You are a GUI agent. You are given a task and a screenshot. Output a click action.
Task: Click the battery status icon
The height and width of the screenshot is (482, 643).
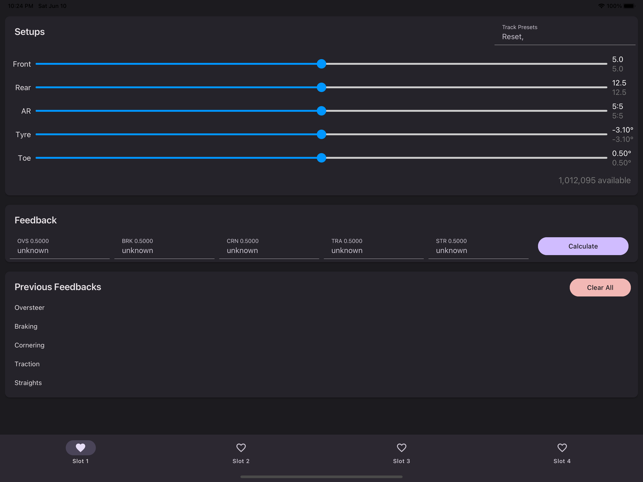[x=629, y=6]
